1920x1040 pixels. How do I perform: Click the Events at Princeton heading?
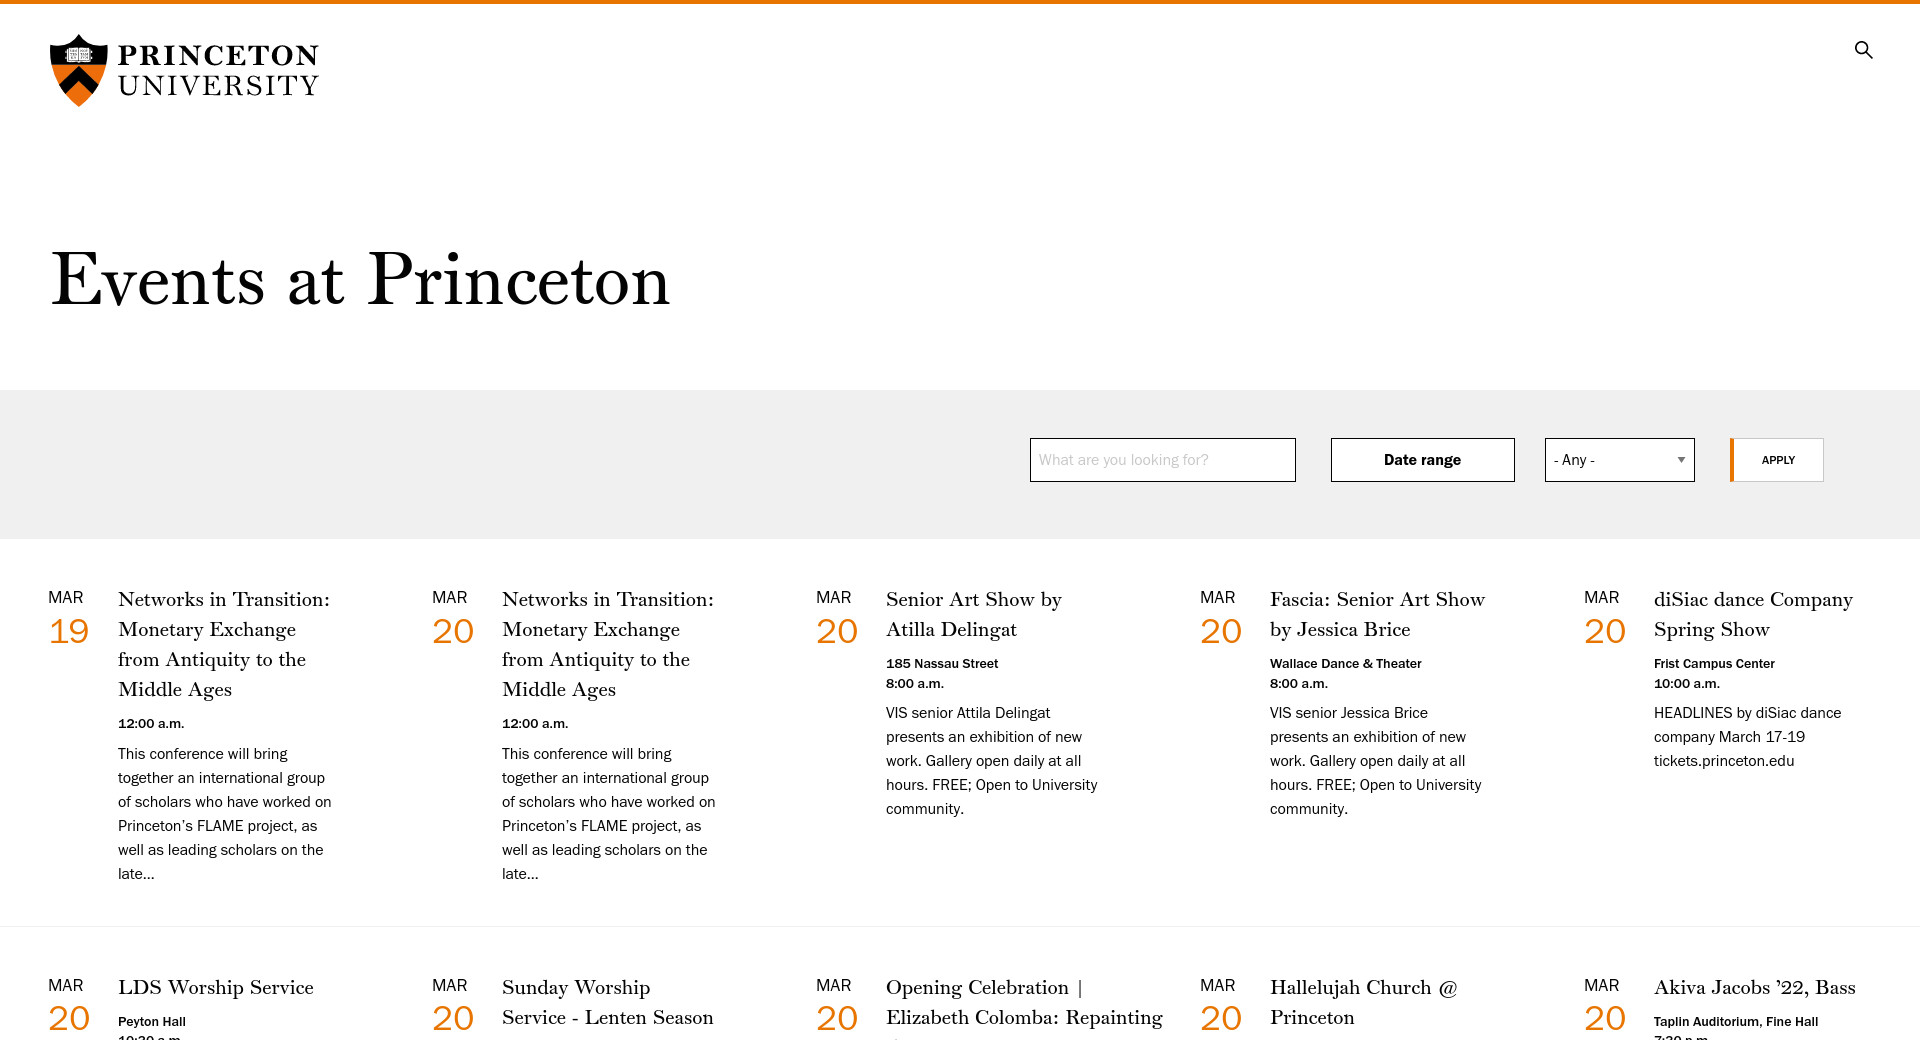click(360, 280)
